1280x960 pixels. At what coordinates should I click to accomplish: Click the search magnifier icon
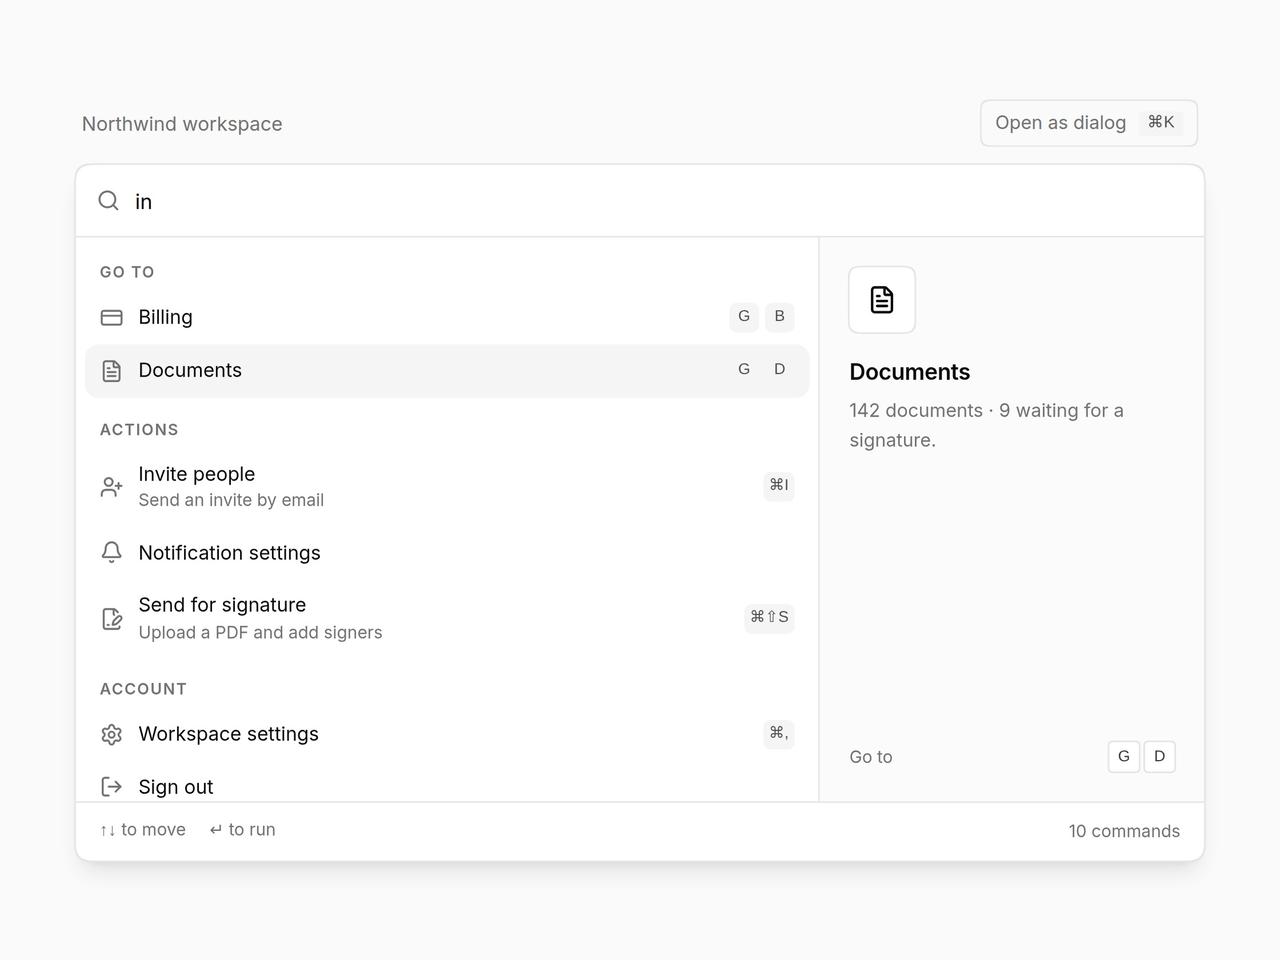tap(109, 201)
